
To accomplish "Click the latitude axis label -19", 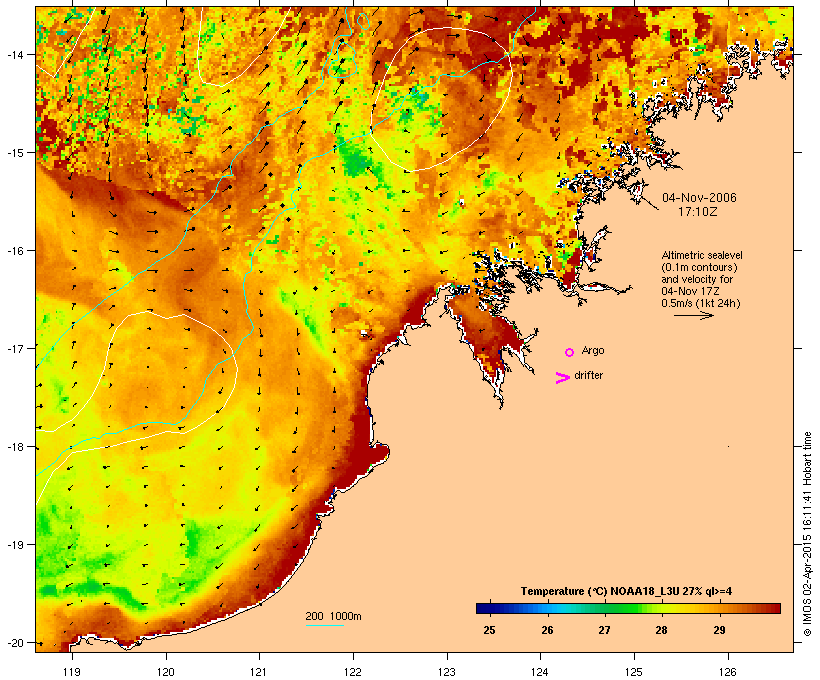I will click(x=15, y=545).
